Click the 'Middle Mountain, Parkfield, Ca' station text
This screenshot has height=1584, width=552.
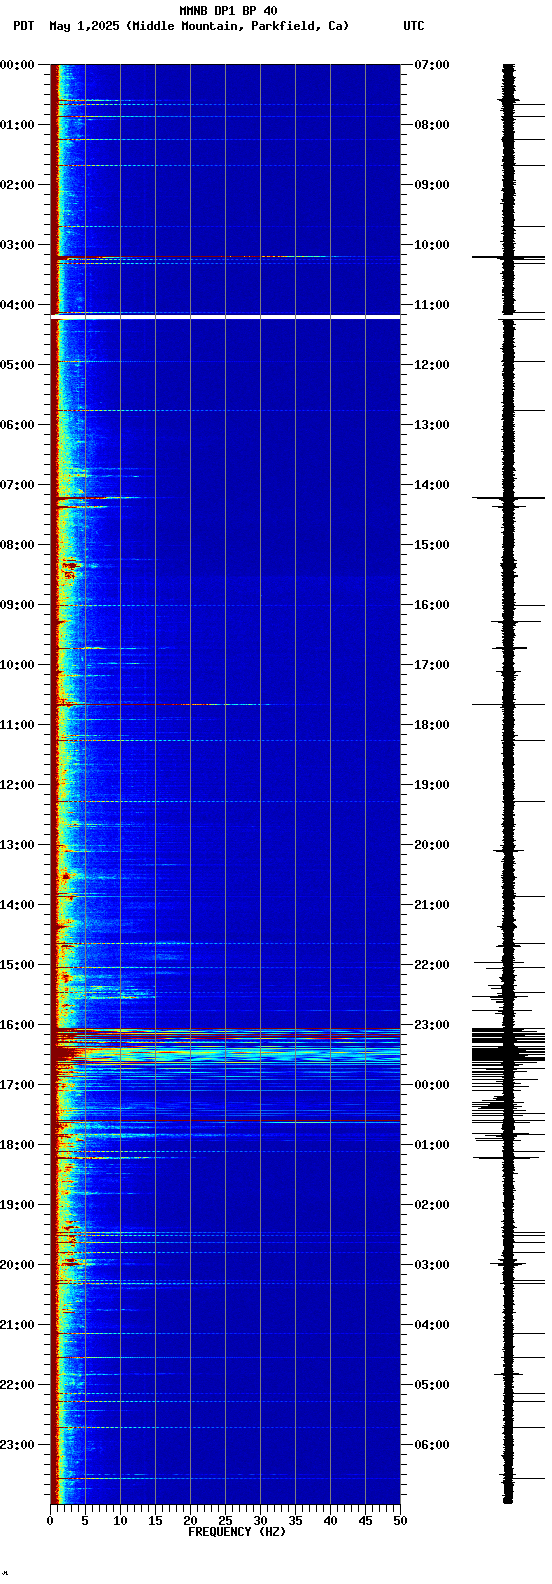(238, 26)
